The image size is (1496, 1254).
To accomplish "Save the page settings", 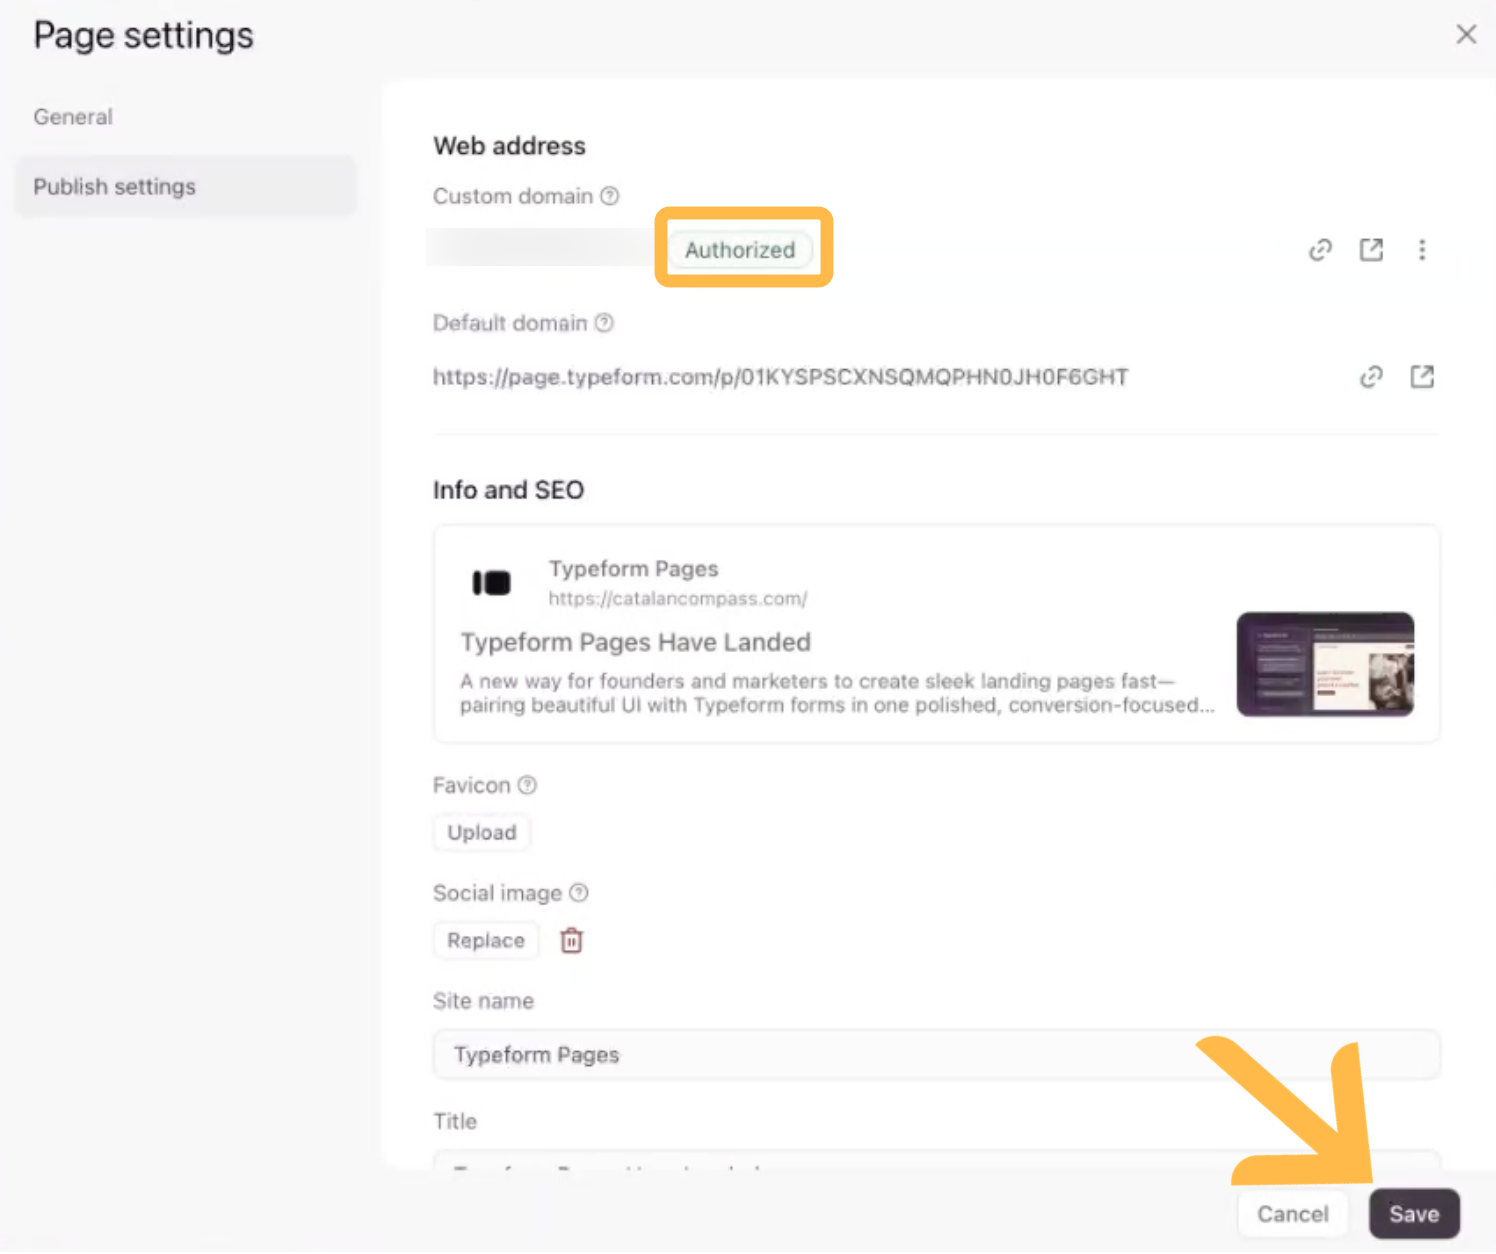I will (x=1414, y=1214).
